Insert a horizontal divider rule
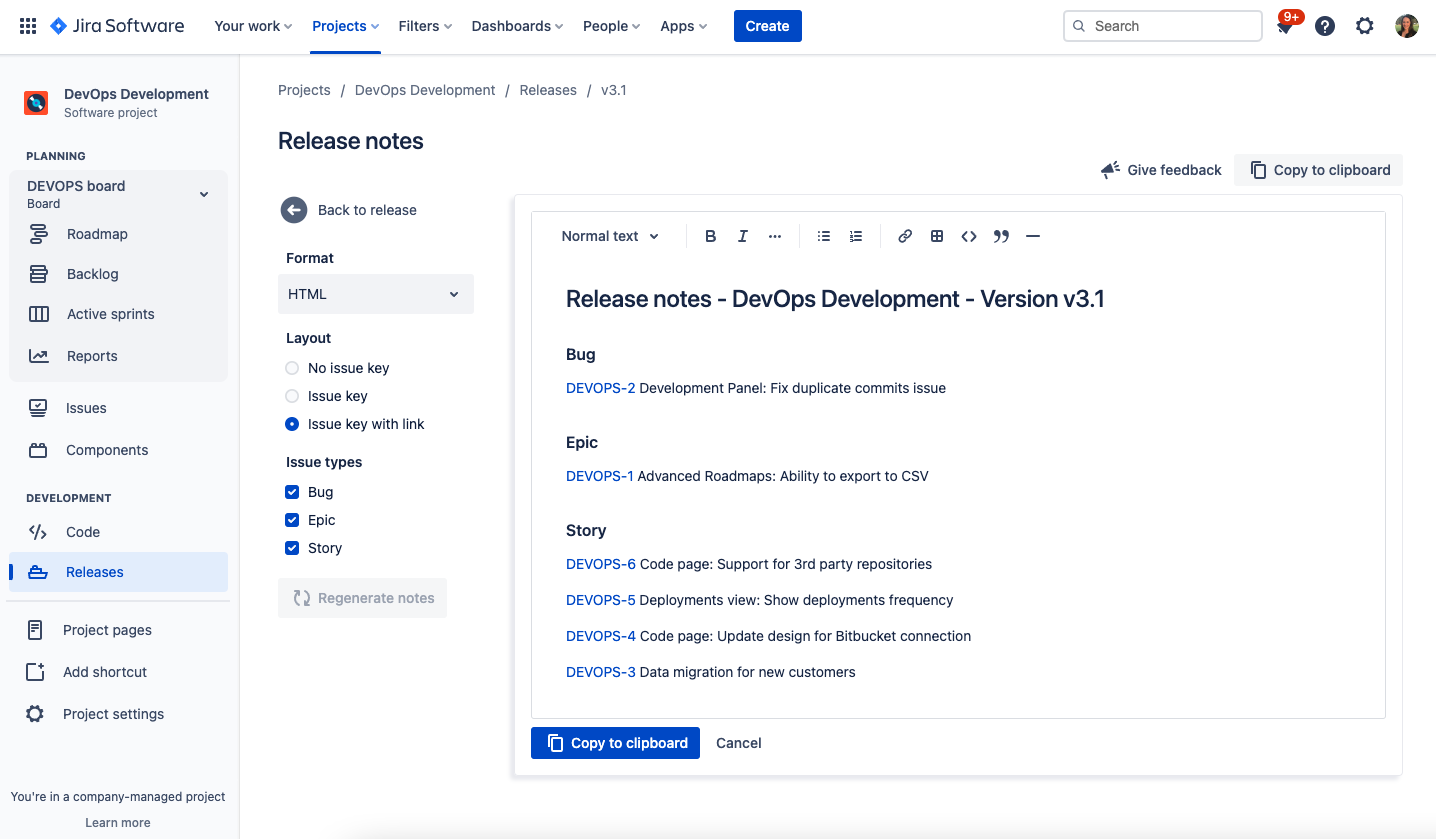 coord(1033,236)
